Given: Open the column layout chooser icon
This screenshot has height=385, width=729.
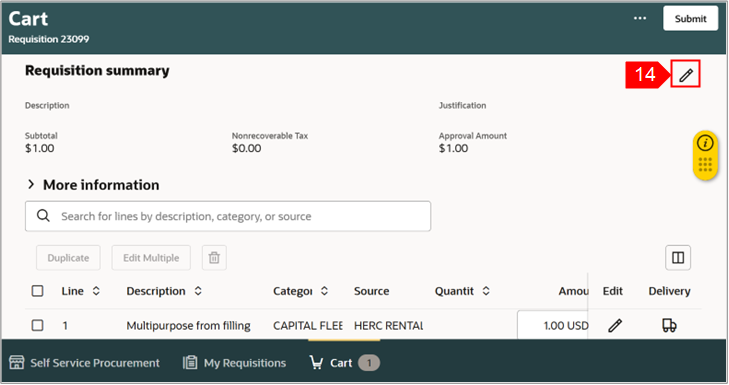Looking at the screenshot, I should coord(677,258).
